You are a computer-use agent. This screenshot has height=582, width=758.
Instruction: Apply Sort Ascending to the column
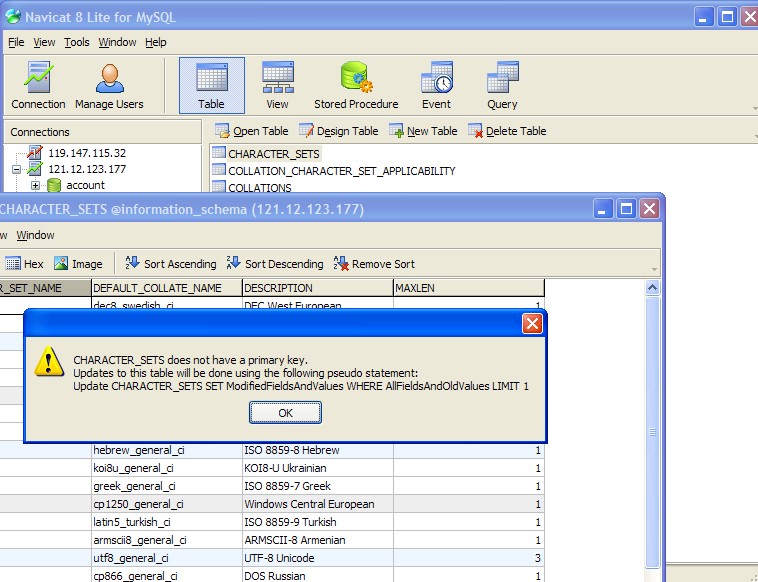coord(171,264)
